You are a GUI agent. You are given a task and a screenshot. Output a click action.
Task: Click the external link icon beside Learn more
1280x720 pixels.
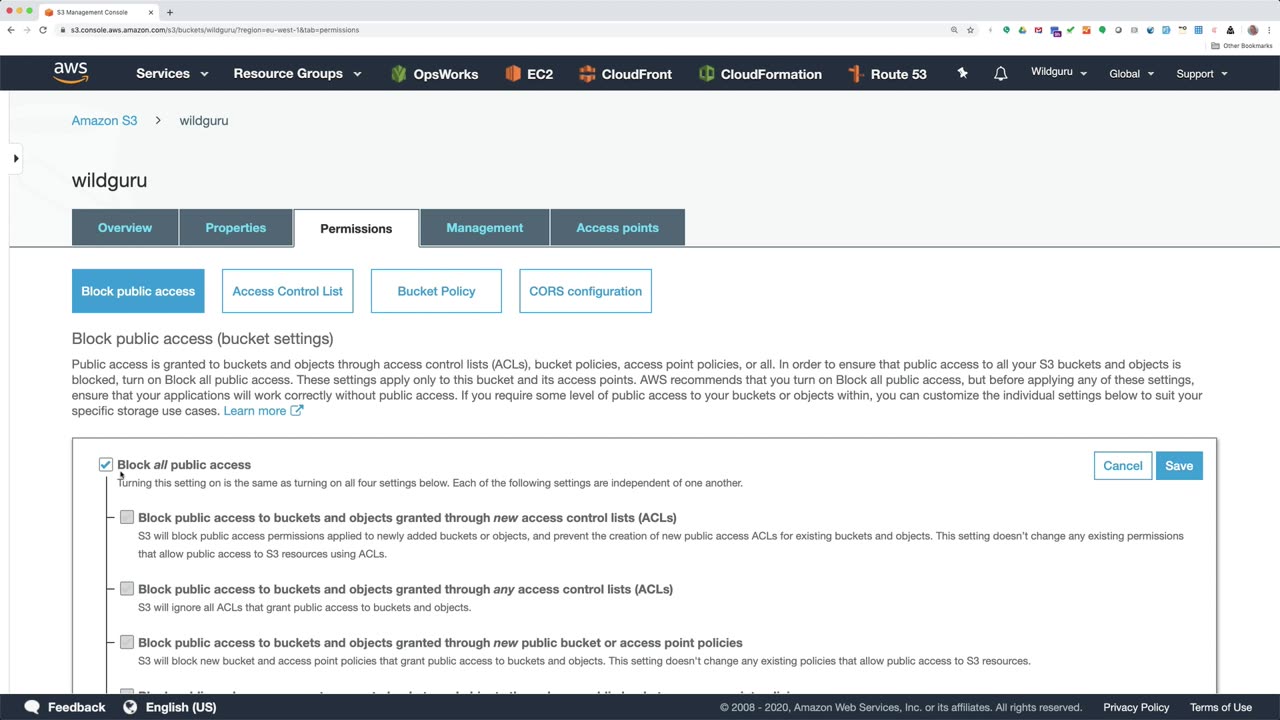(296, 410)
